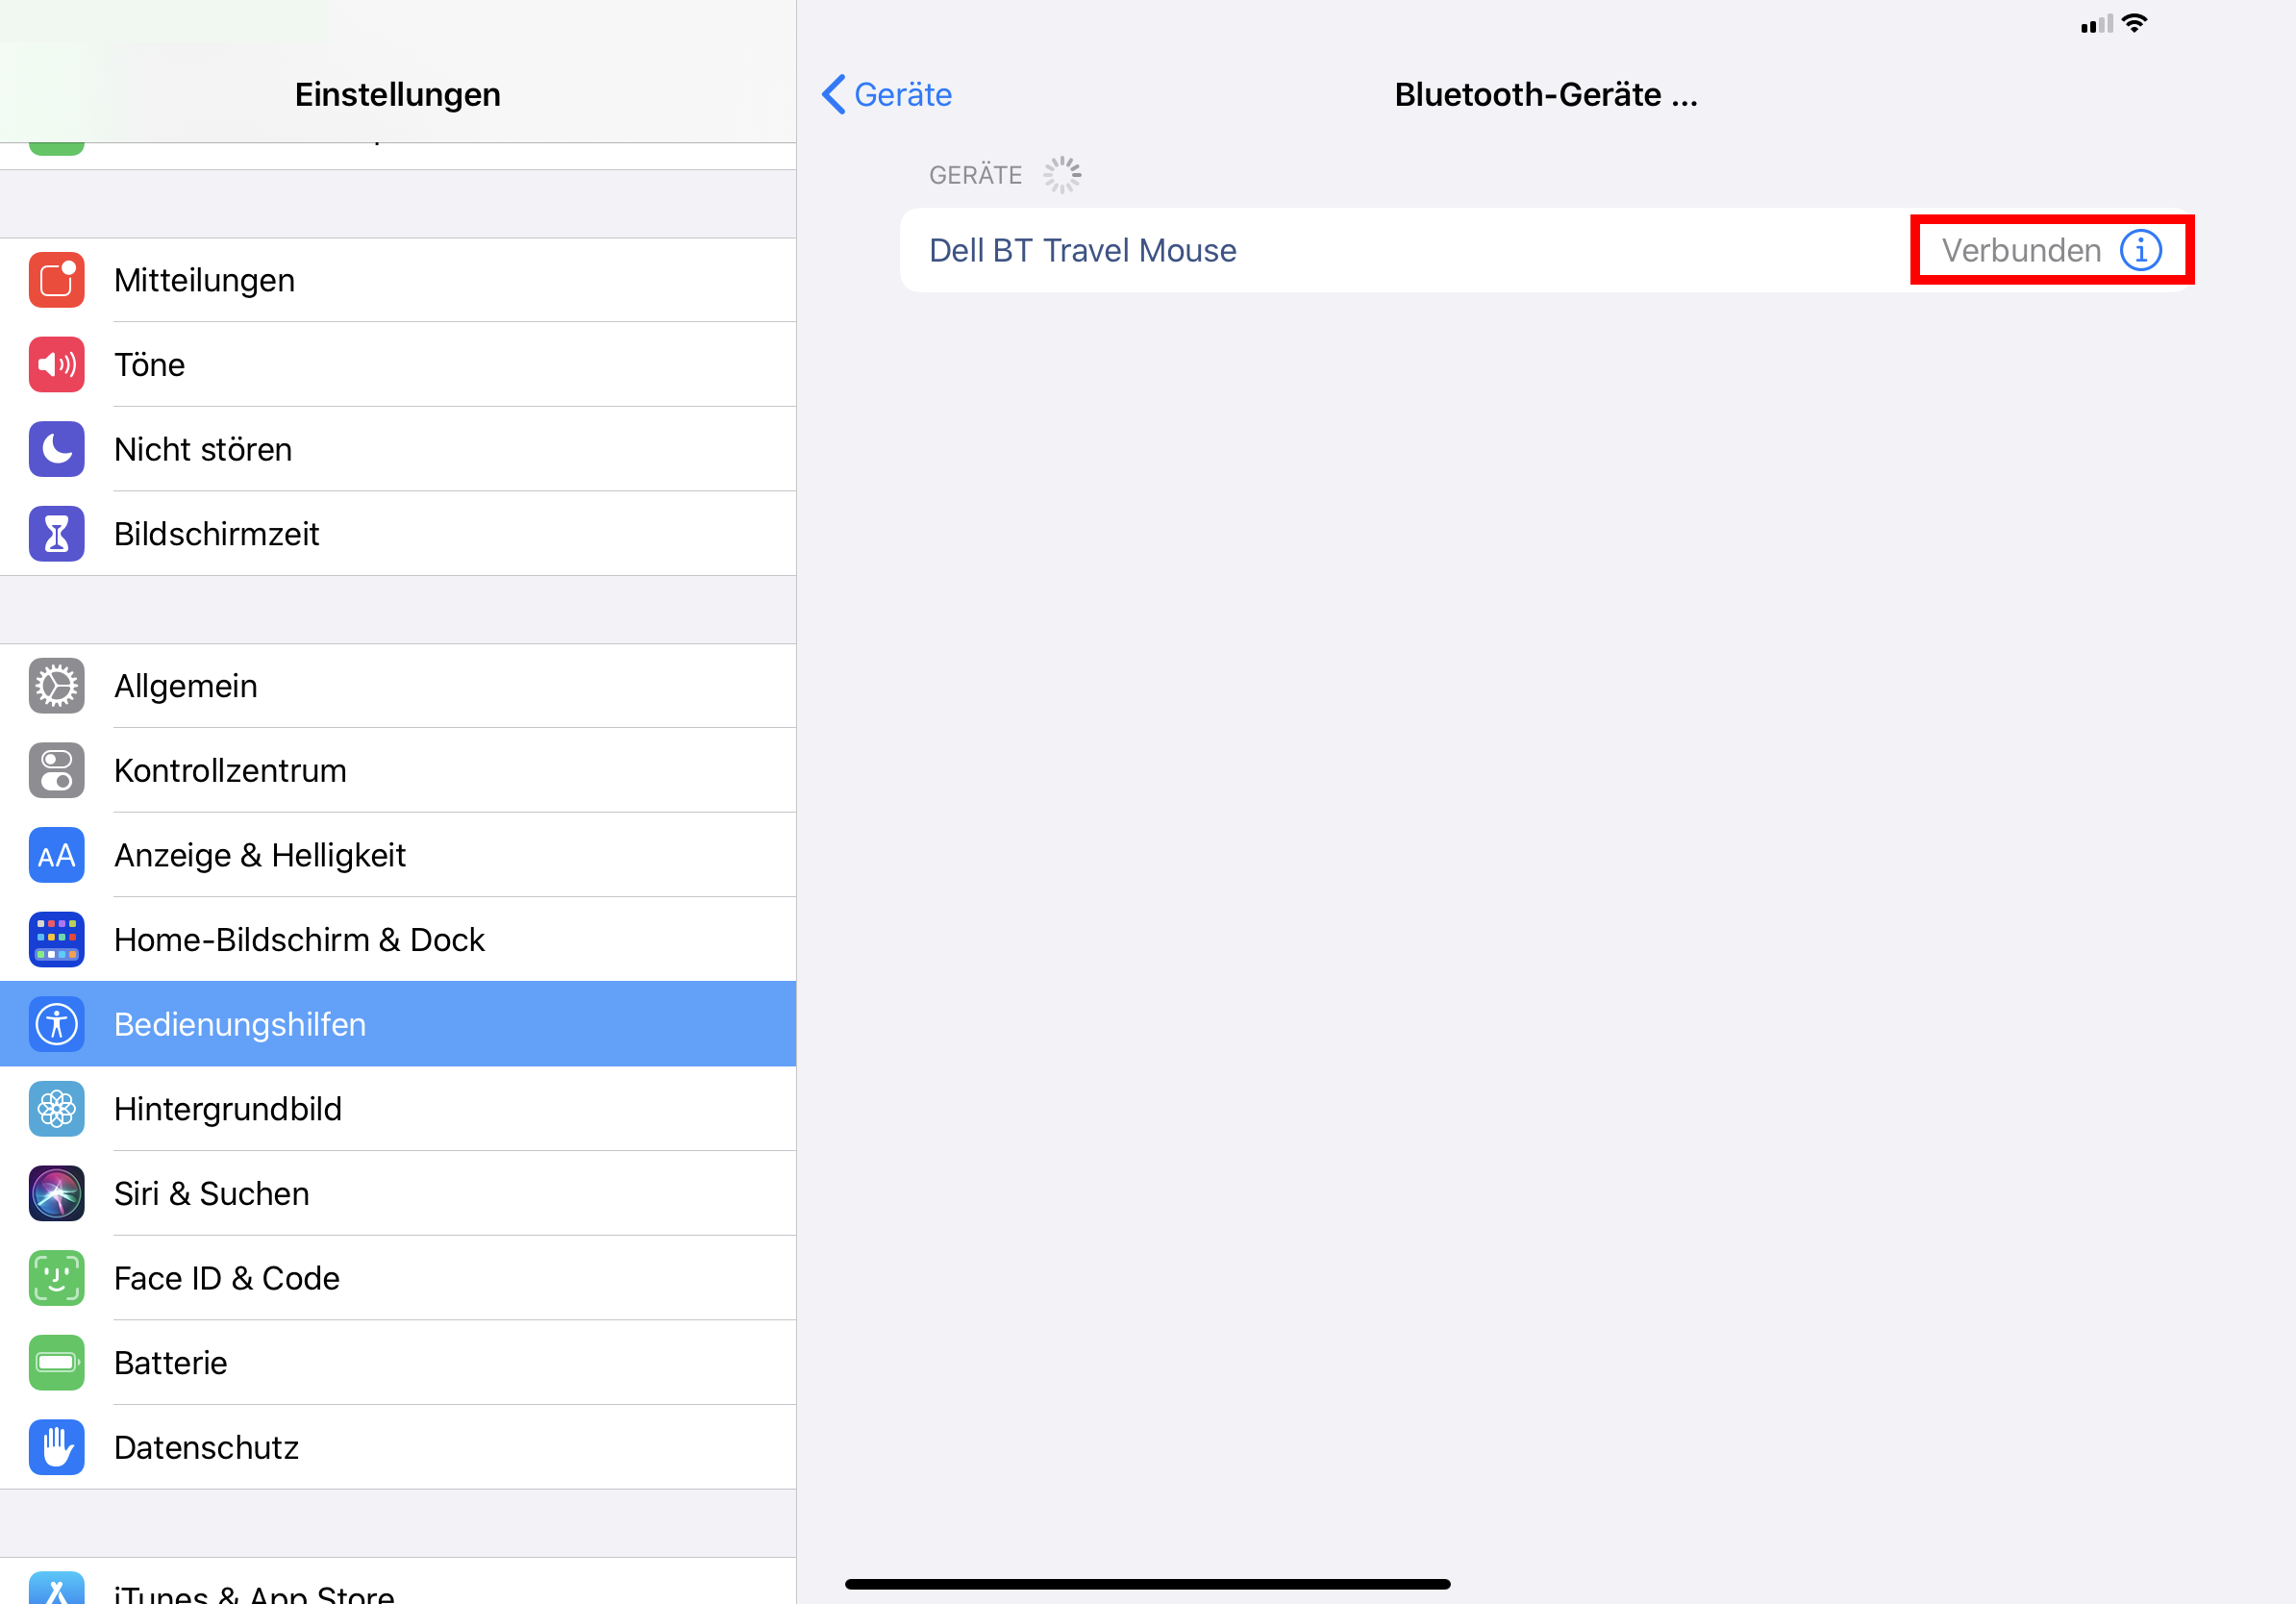Tap the info icon beside Verbunden
The image size is (2296, 1604).
(x=2140, y=250)
